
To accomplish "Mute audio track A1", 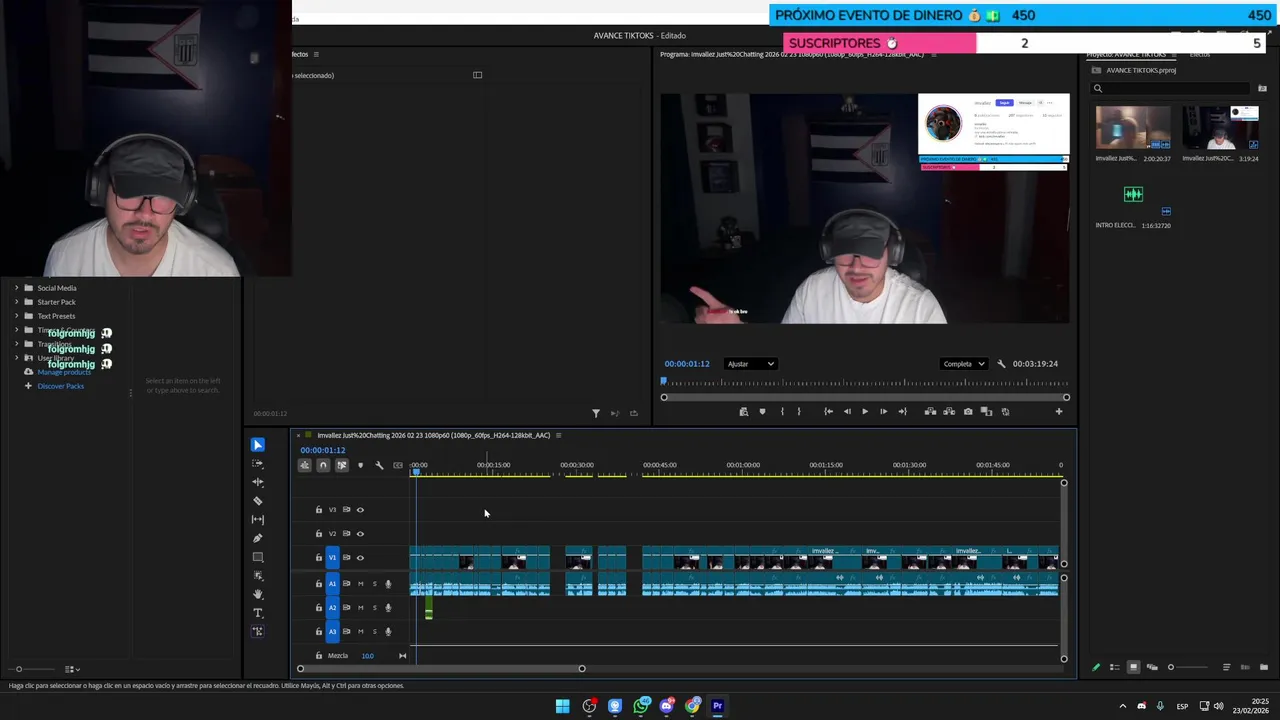I will tap(361, 584).
